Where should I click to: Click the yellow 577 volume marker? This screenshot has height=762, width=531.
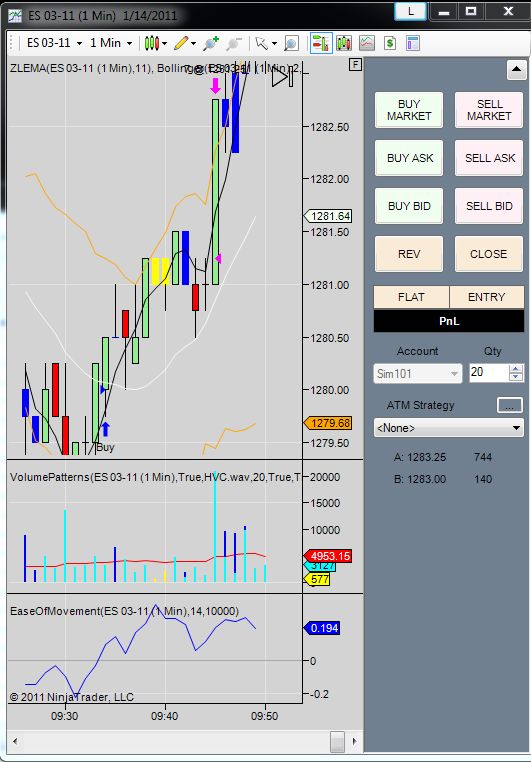tap(317, 579)
